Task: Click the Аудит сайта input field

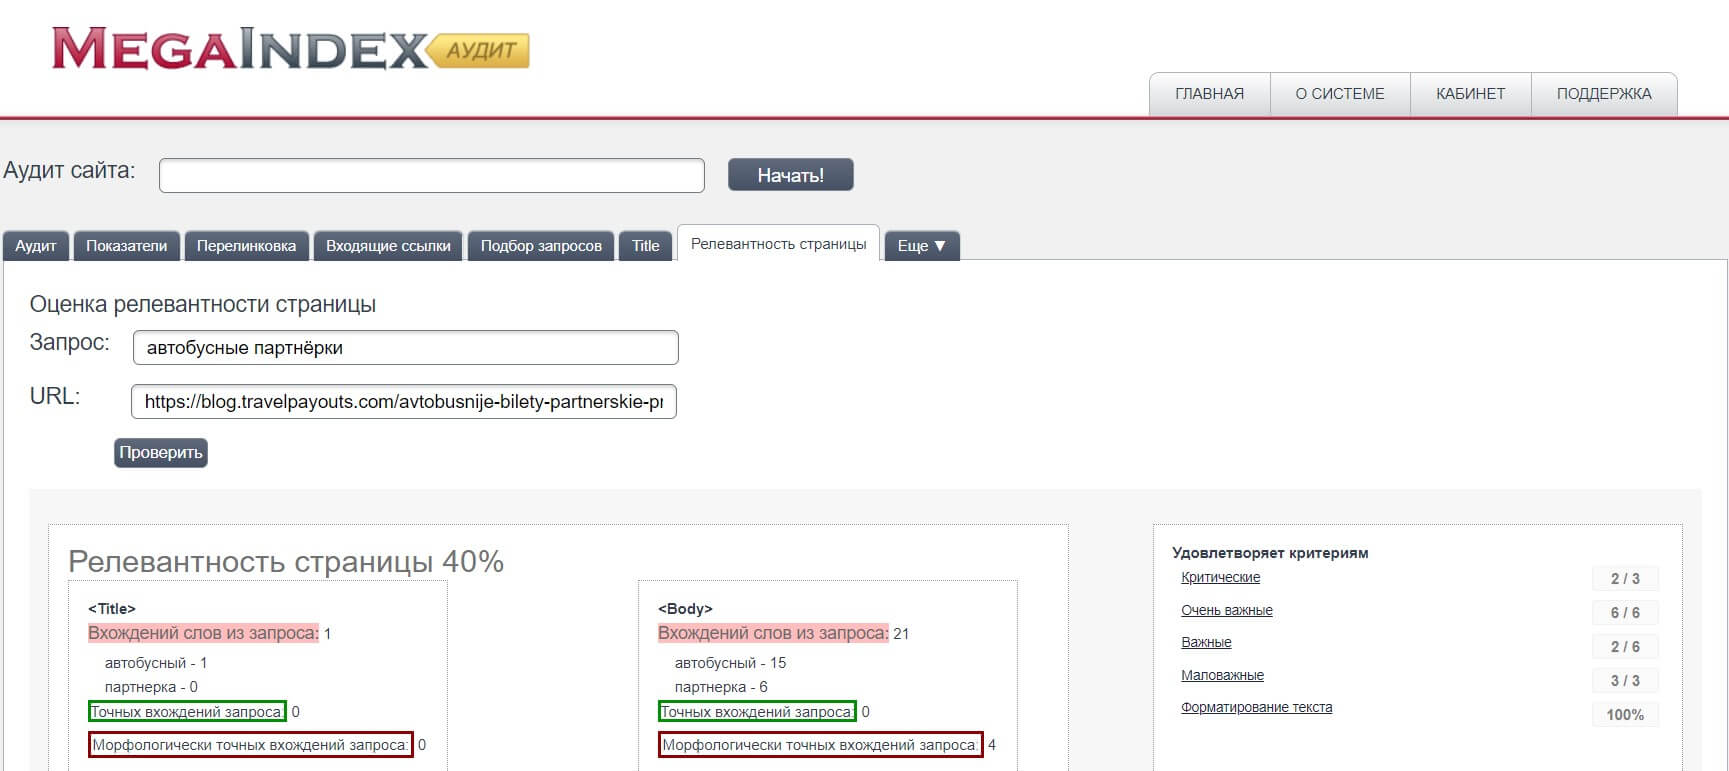Action: tap(431, 176)
